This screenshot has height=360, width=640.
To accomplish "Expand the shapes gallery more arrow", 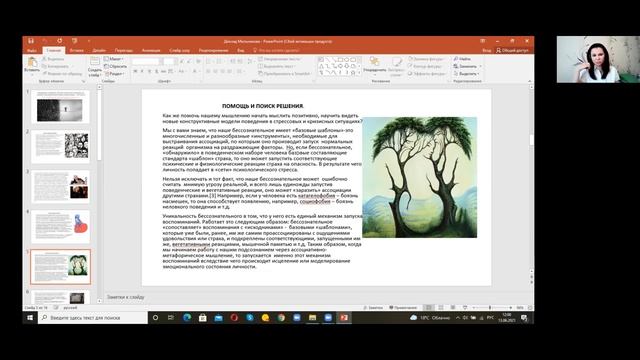I will 358,73.
